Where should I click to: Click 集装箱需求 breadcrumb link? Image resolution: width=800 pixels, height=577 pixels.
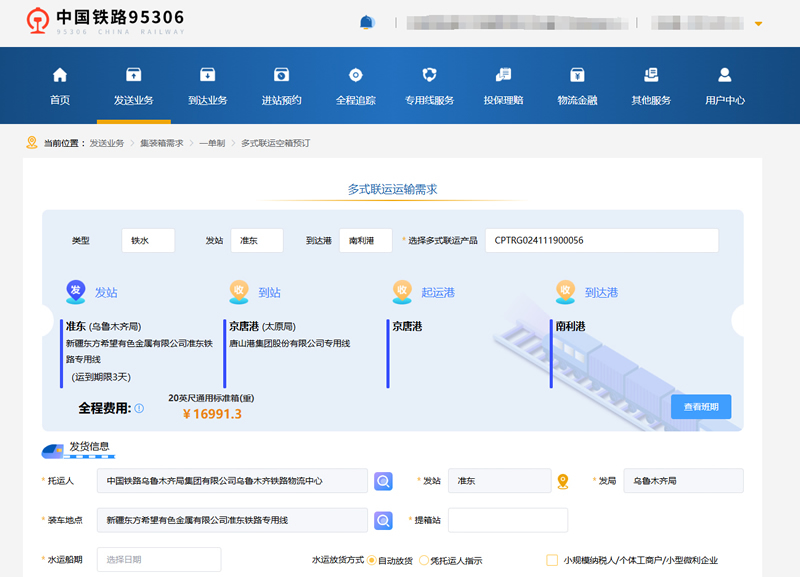pos(161,143)
